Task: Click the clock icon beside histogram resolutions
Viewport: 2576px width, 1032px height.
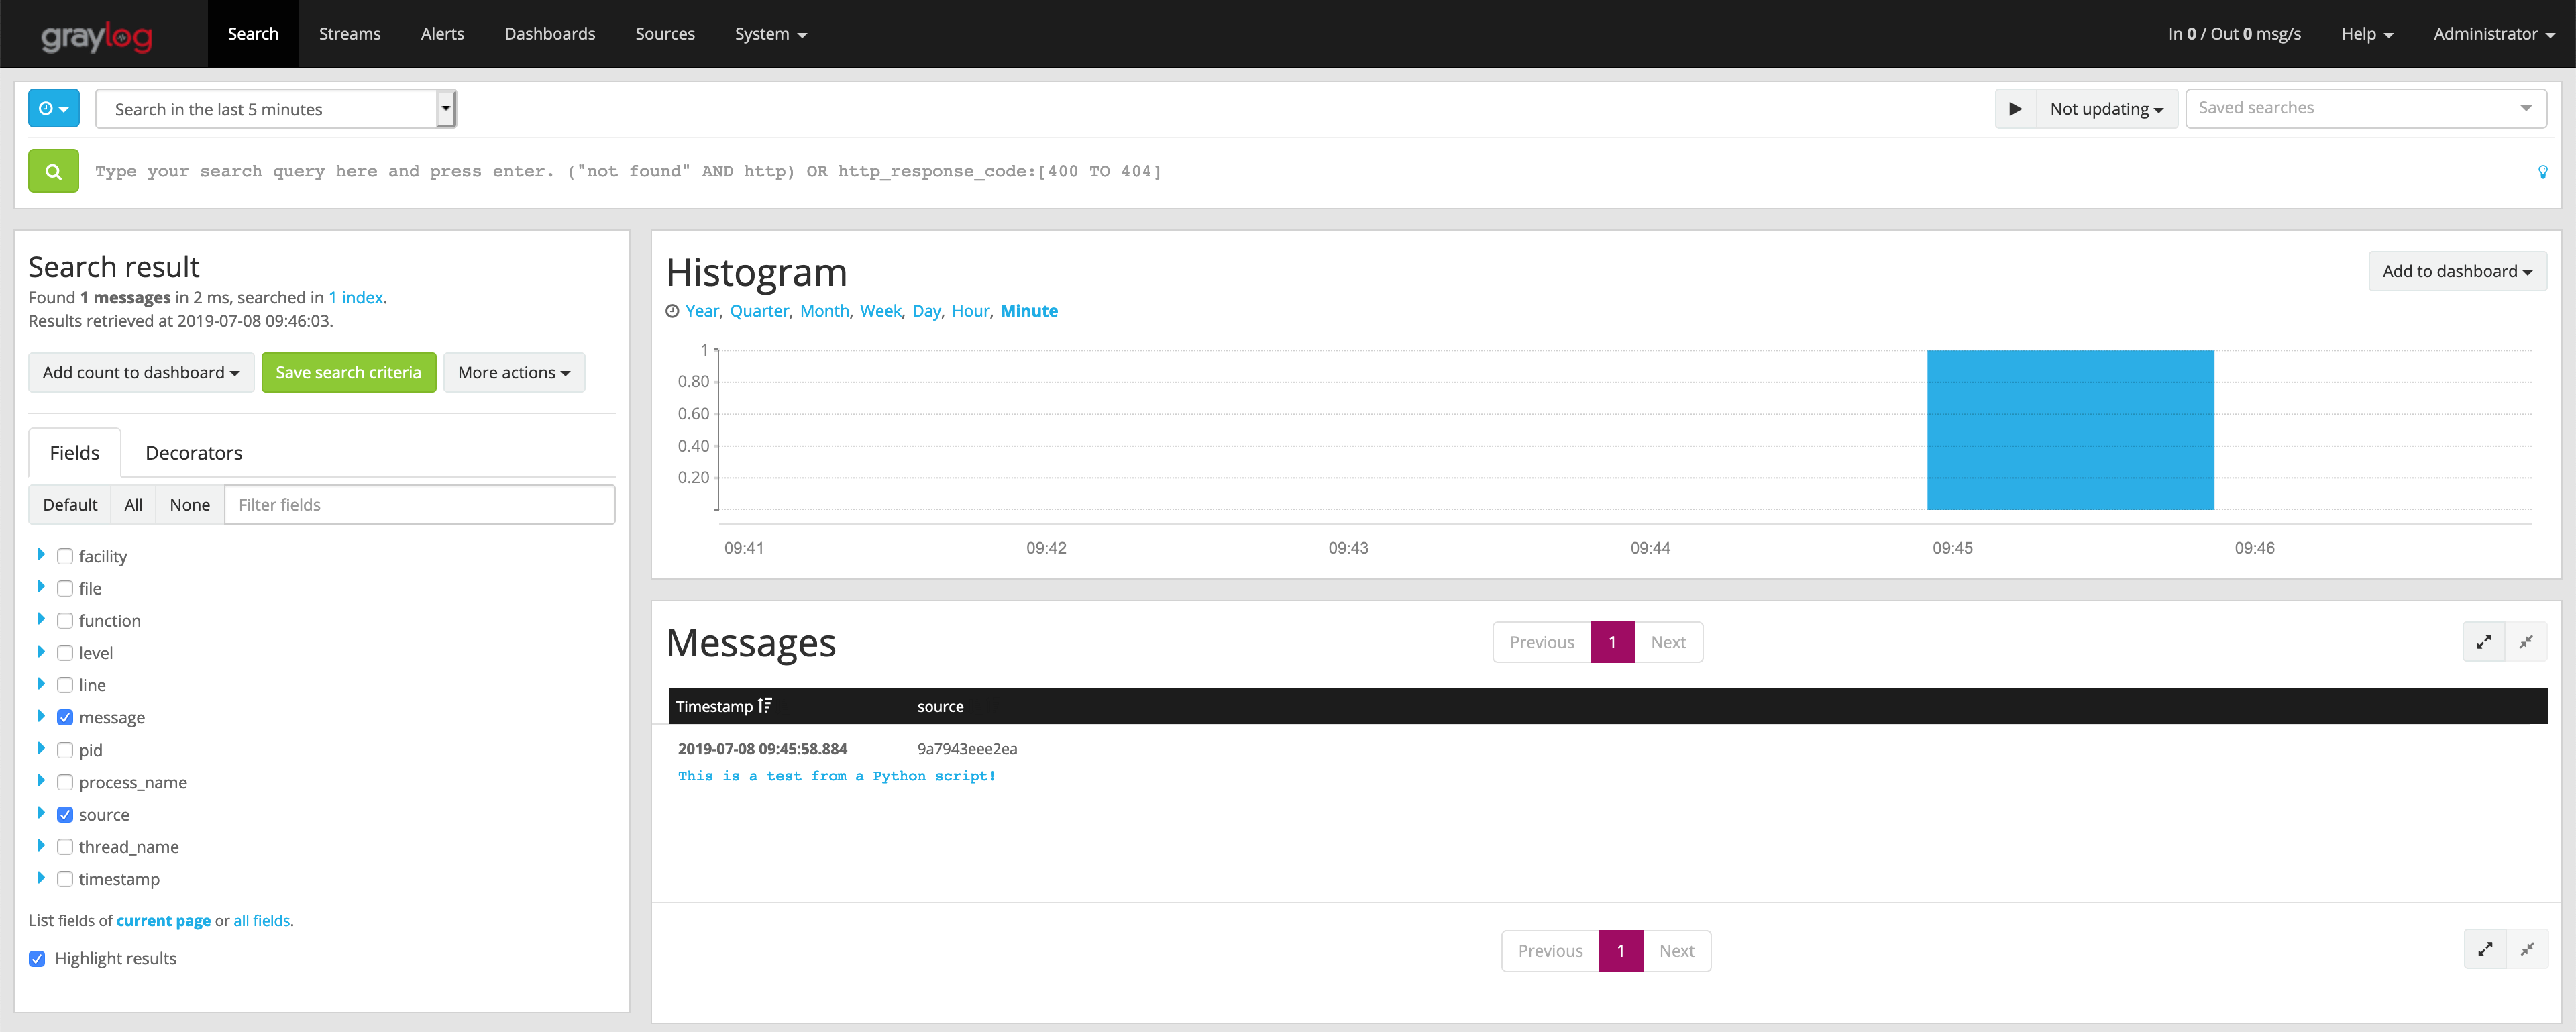Action: pos(672,311)
